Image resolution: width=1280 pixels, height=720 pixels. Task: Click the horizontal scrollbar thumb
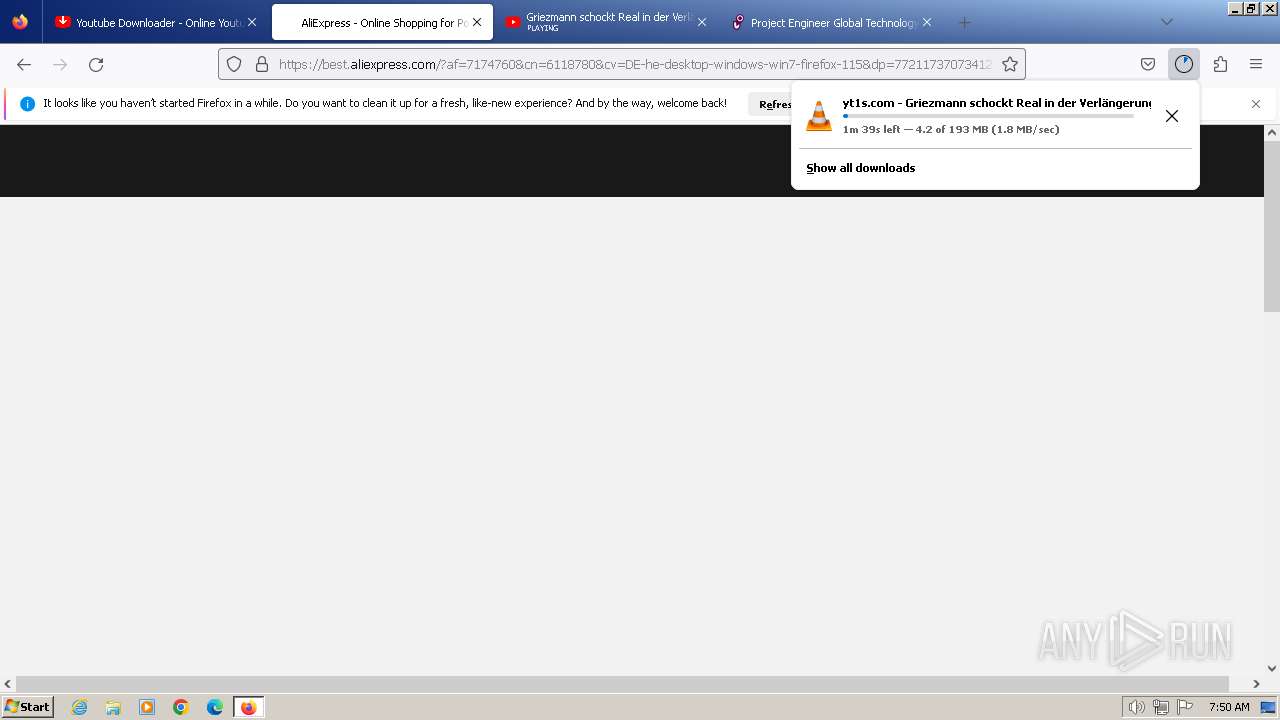(x=622, y=684)
